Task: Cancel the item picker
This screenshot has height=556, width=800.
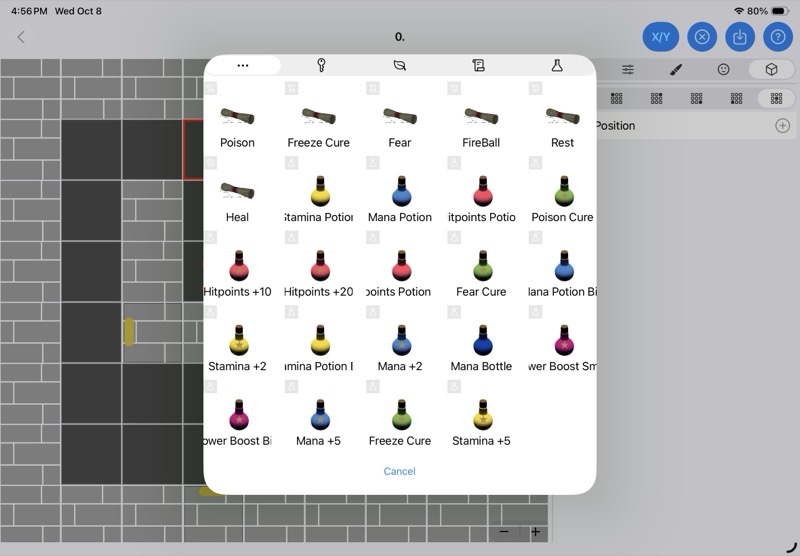Action: (x=400, y=471)
